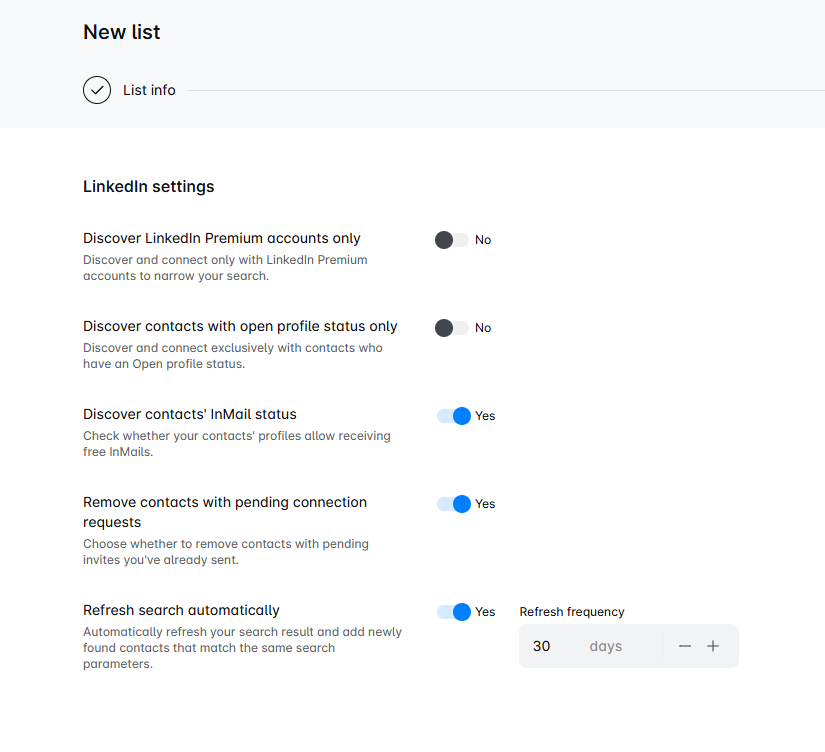Toggle off Refresh search automatically
825x752 pixels.
pos(454,612)
